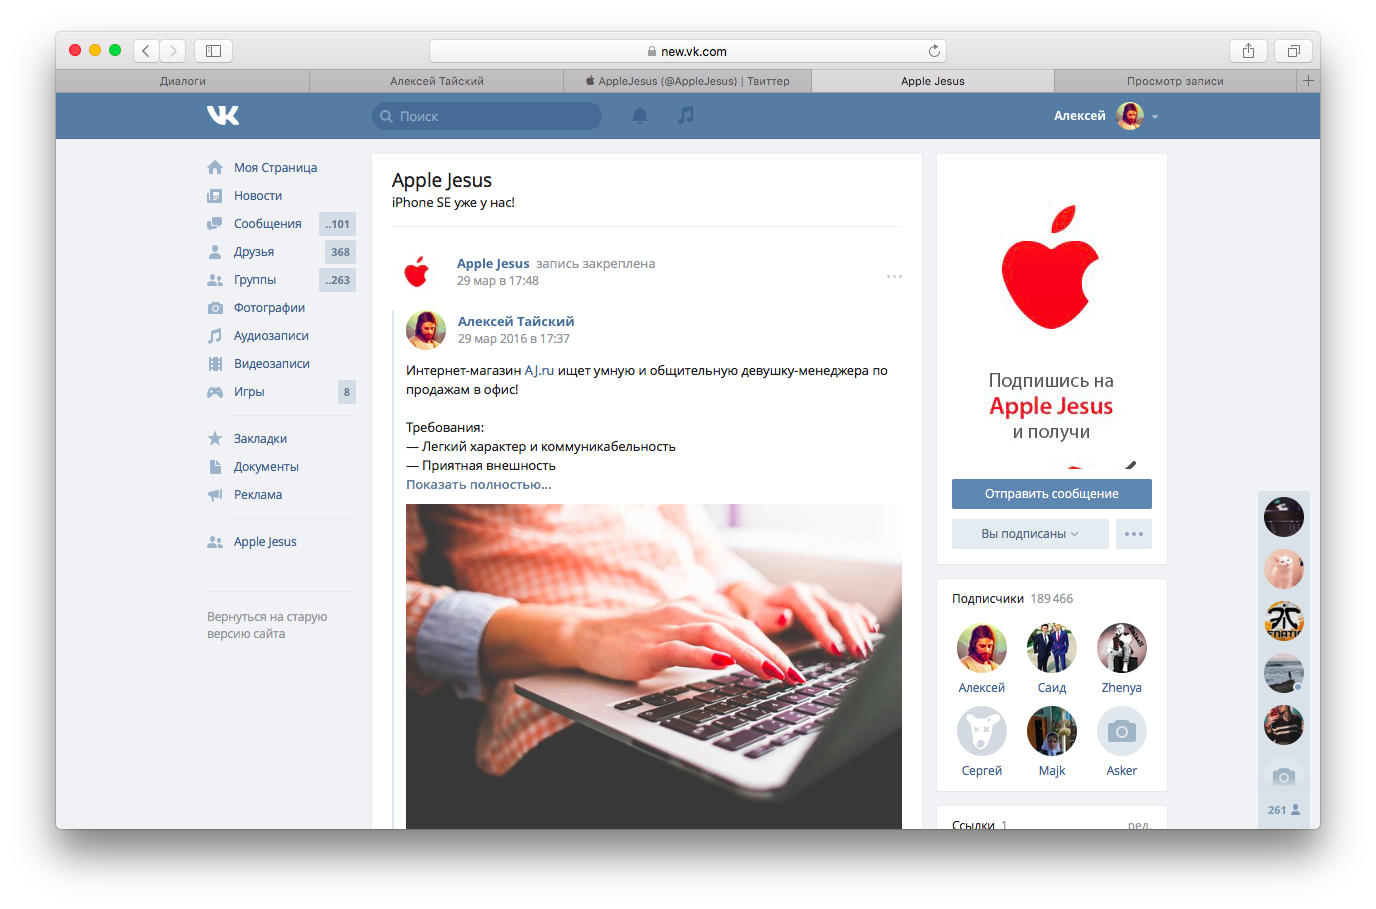Click the Игры counter badge 8
Image resolution: width=1376 pixels, height=909 pixels.
click(347, 392)
